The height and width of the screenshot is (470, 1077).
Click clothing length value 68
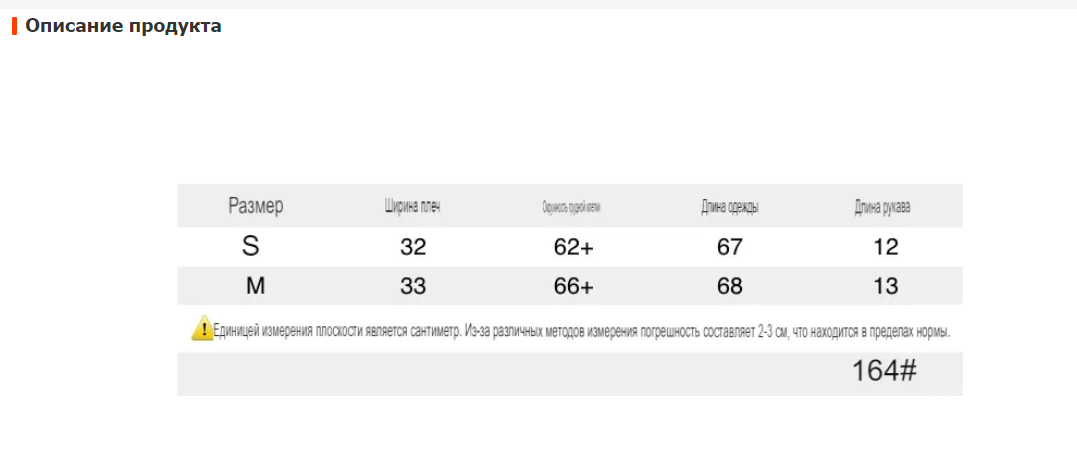coord(729,287)
